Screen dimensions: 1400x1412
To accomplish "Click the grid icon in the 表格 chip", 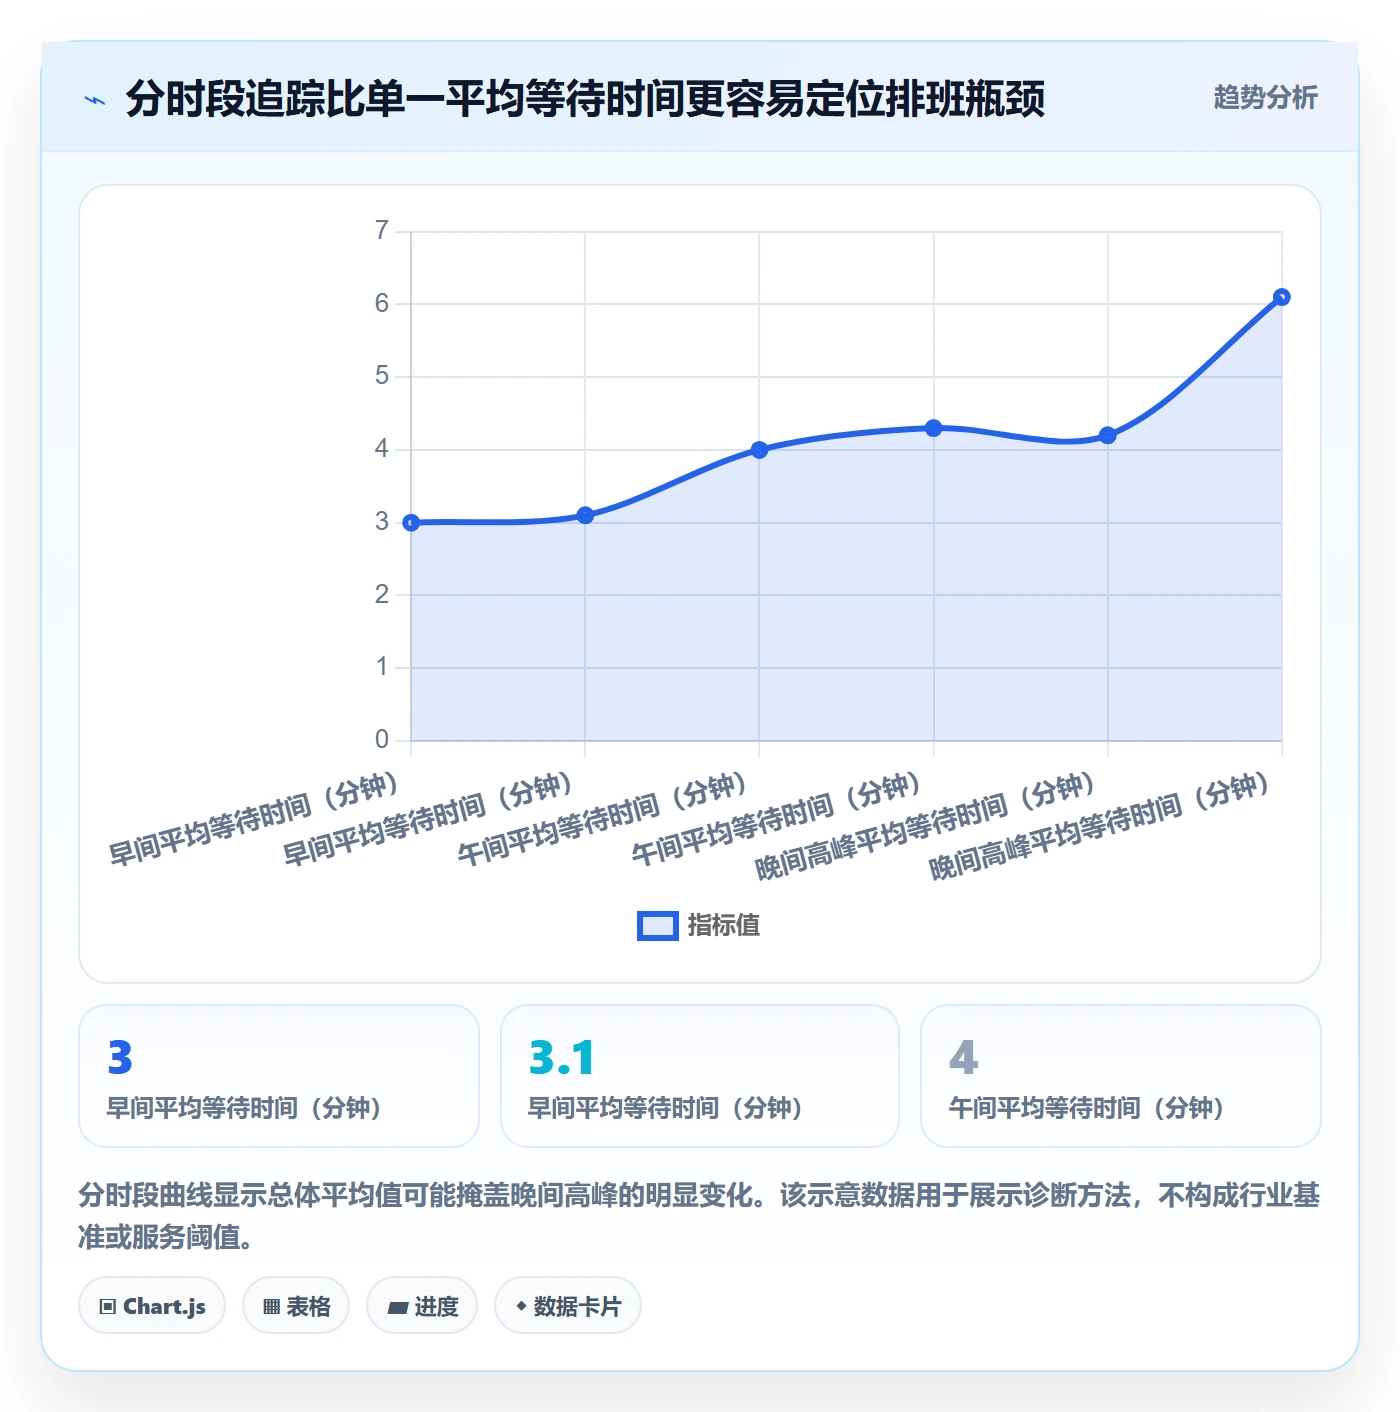I will pyautogui.click(x=271, y=1307).
